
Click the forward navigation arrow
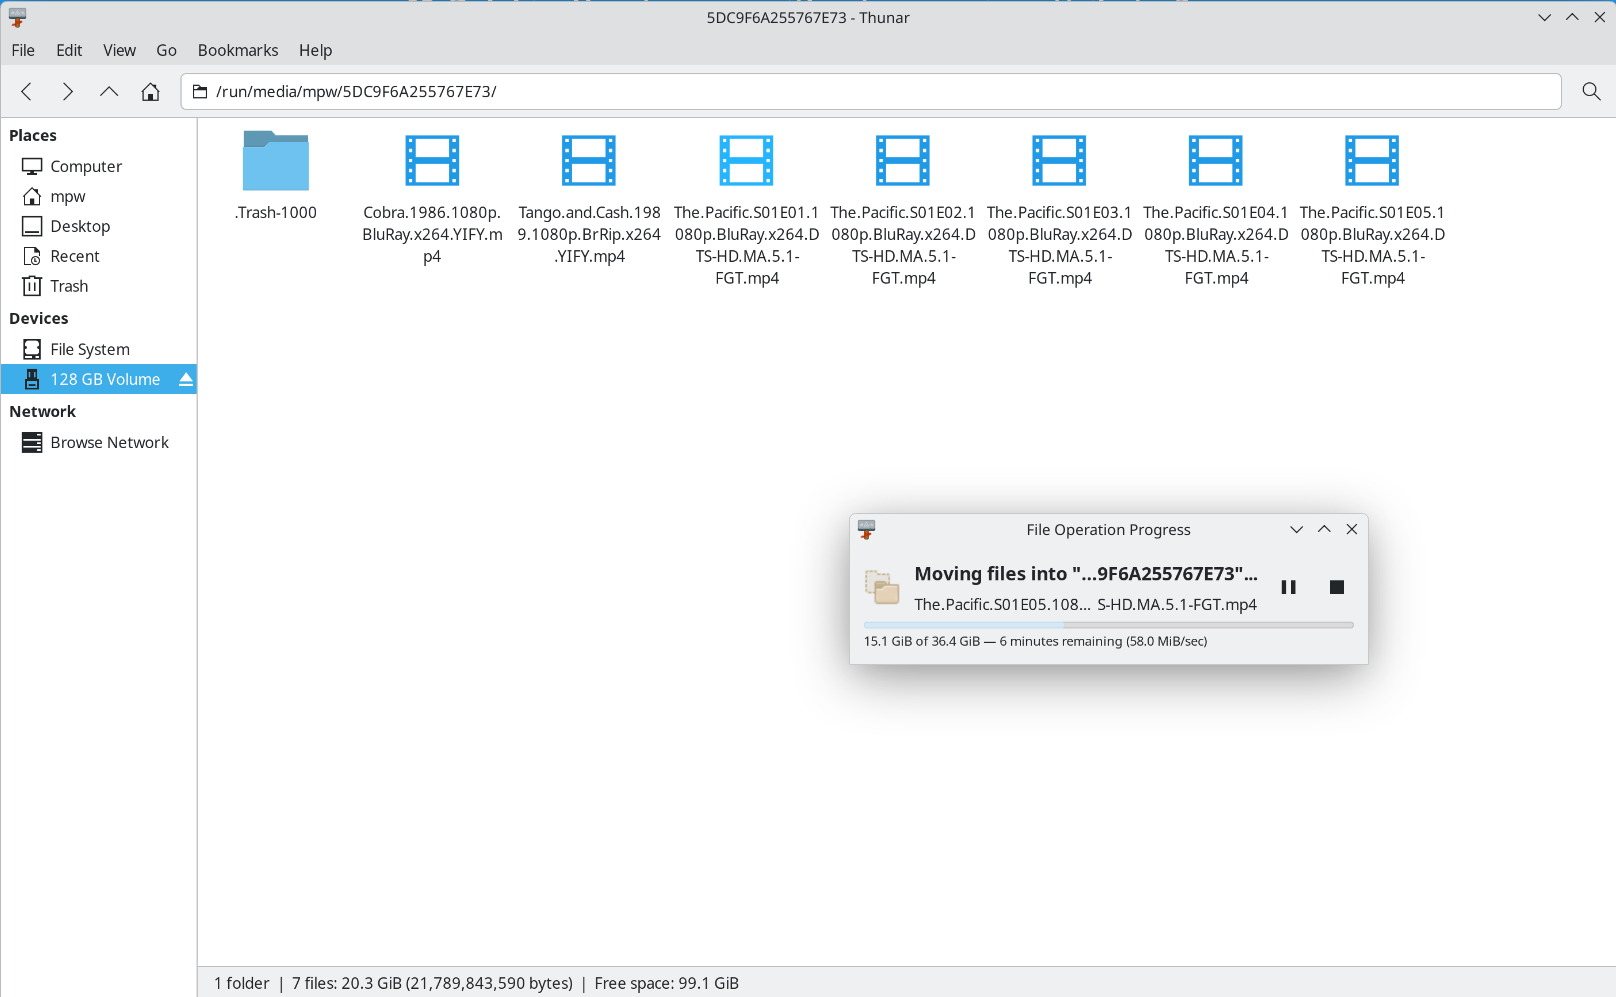(67, 92)
